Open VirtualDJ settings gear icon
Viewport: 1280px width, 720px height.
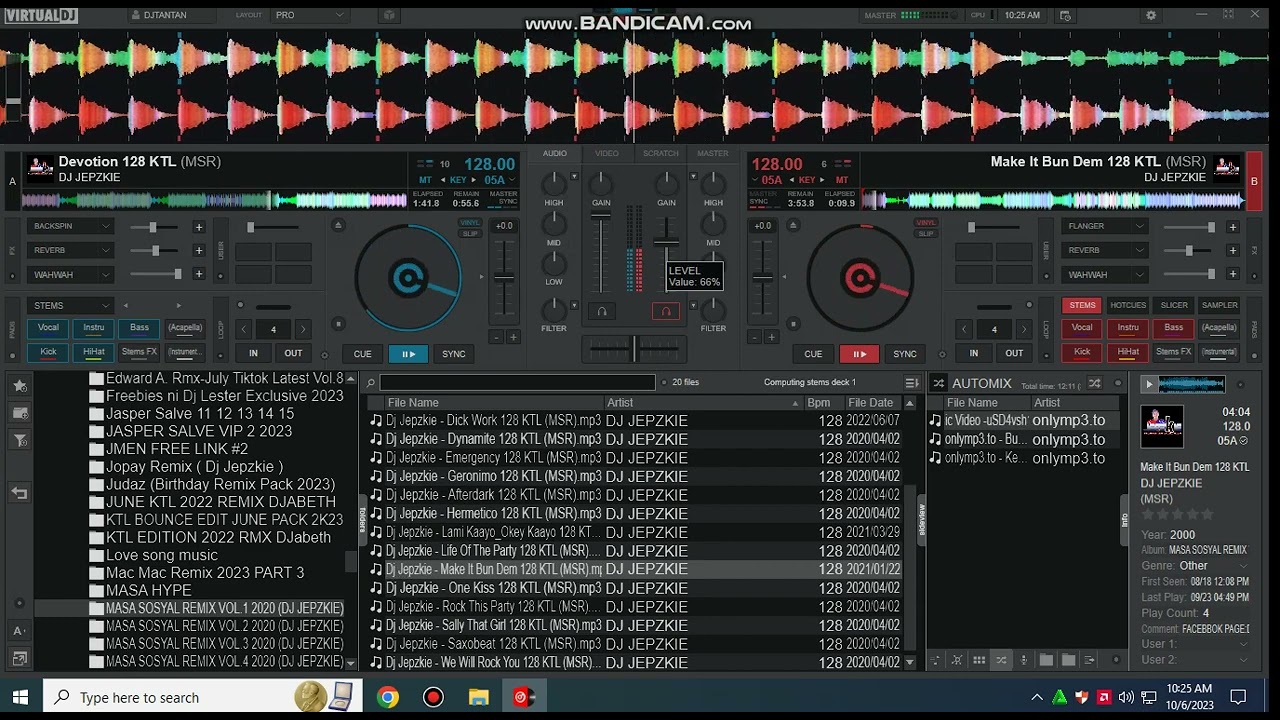click(x=1151, y=15)
